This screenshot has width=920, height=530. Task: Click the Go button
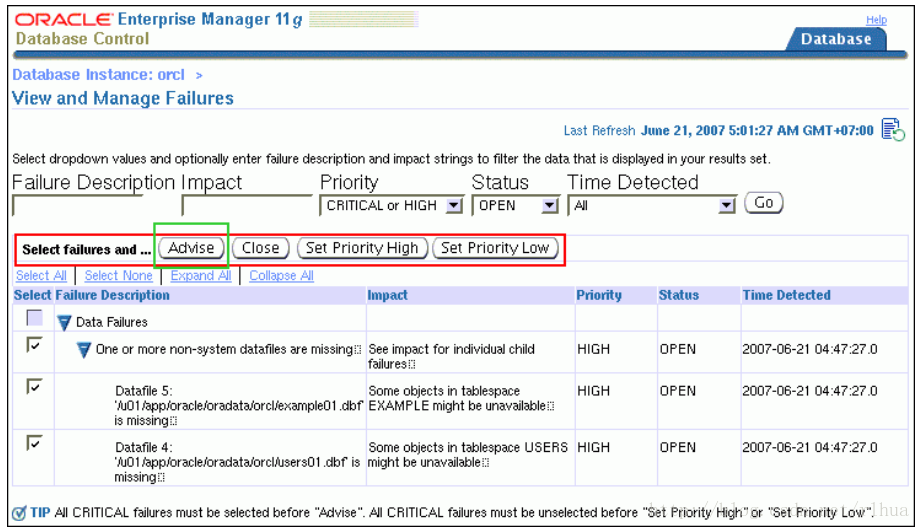763,203
